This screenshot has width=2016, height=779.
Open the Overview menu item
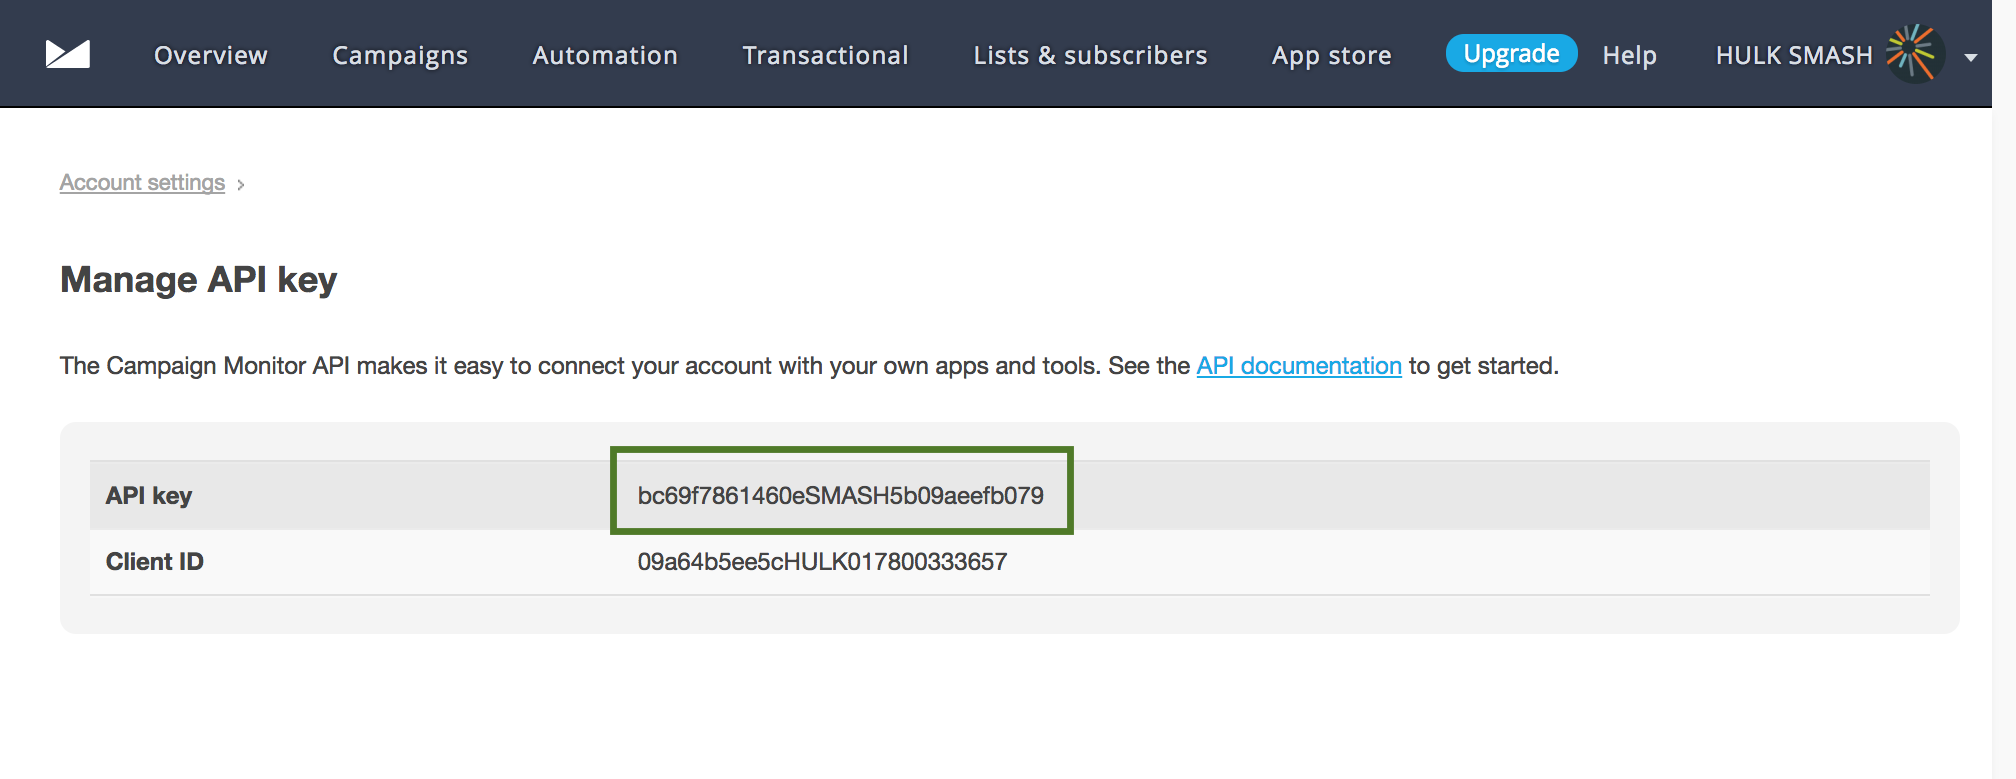point(211,55)
